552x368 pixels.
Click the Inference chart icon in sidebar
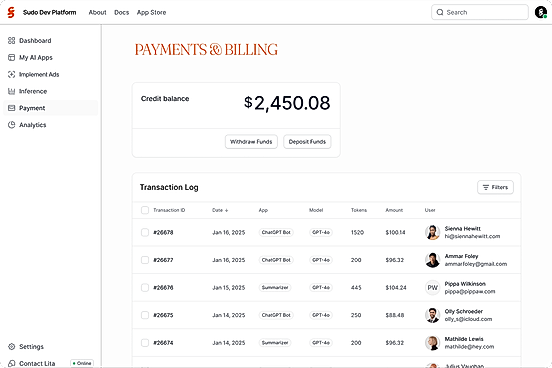click(12, 91)
